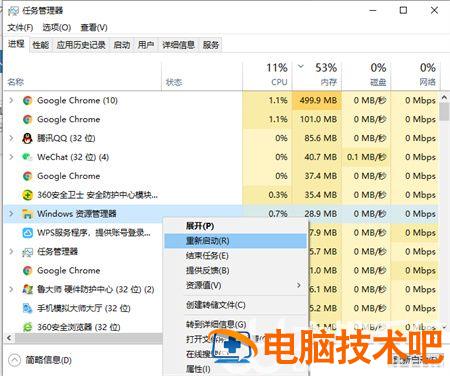Image resolution: width=450 pixels, height=376 pixels.
Task: Choose 转到详细信息(G) in the context menu
Action: [235, 324]
